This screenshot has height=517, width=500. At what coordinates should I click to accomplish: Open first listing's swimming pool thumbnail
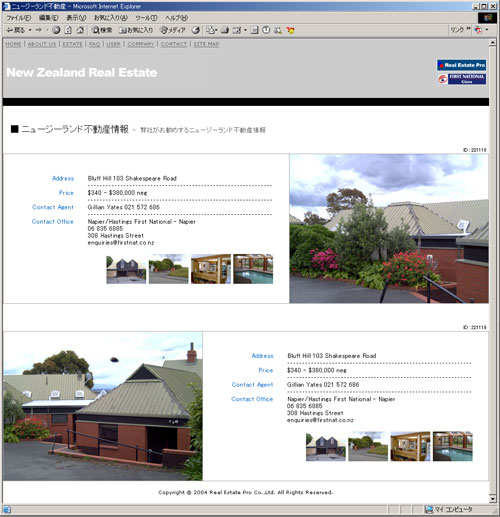pos(253,269)
